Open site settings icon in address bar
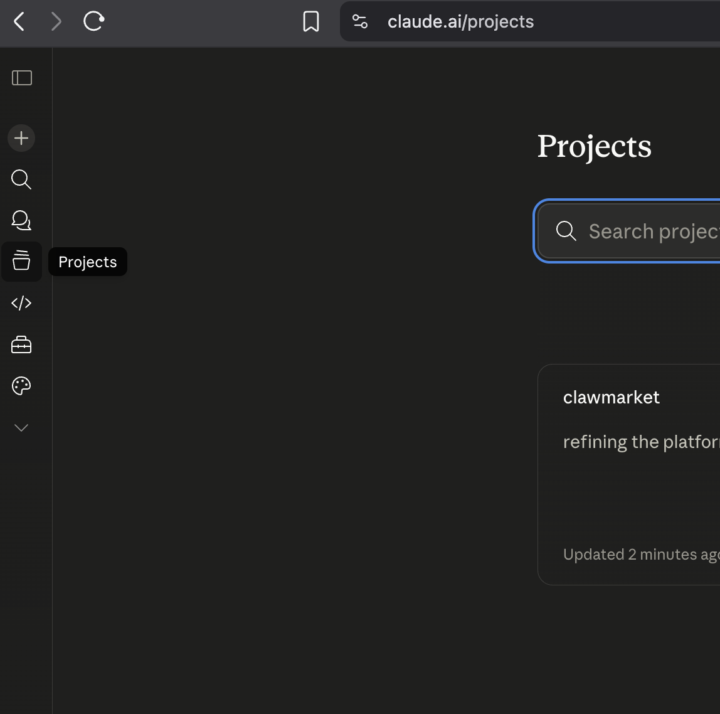This screenshot has height=714, width=720. pos(360,22)
